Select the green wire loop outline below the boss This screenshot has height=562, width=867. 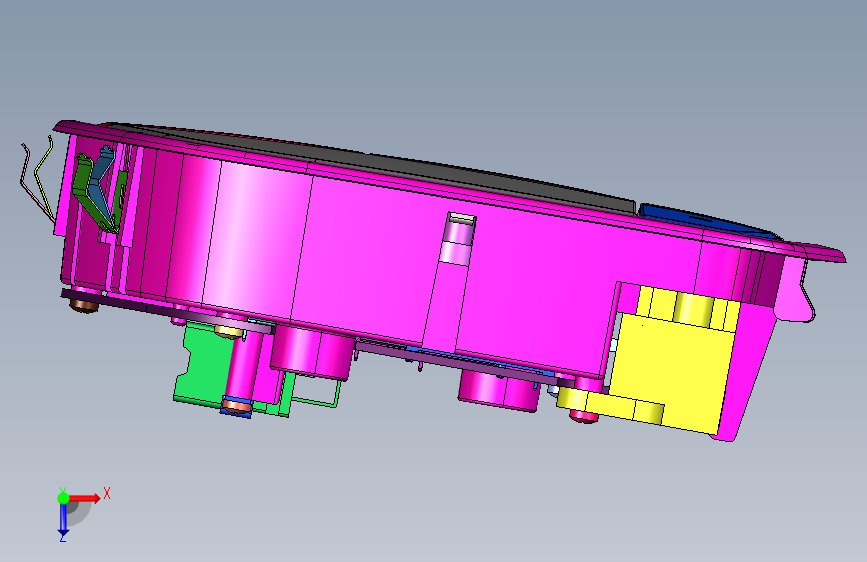[x=315, y=391]
